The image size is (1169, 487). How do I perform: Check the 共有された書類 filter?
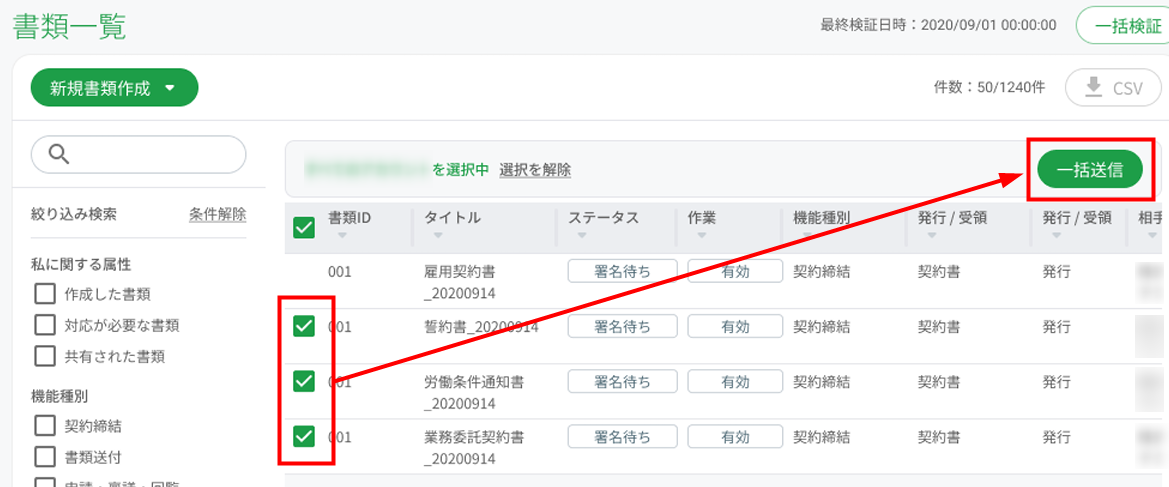click(x=45, y=356)
